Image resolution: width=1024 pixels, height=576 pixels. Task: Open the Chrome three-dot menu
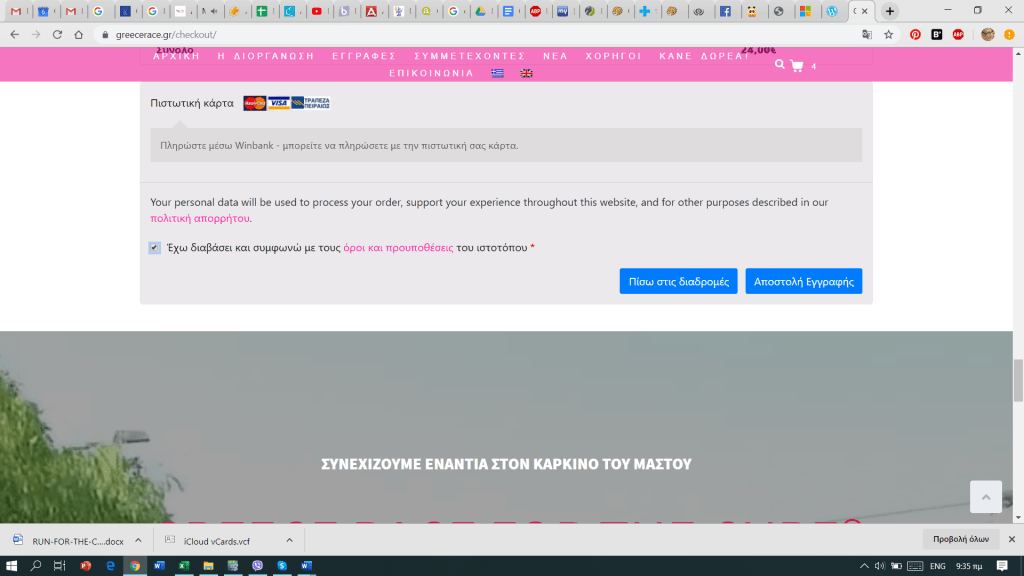[x=1010, y=34]
